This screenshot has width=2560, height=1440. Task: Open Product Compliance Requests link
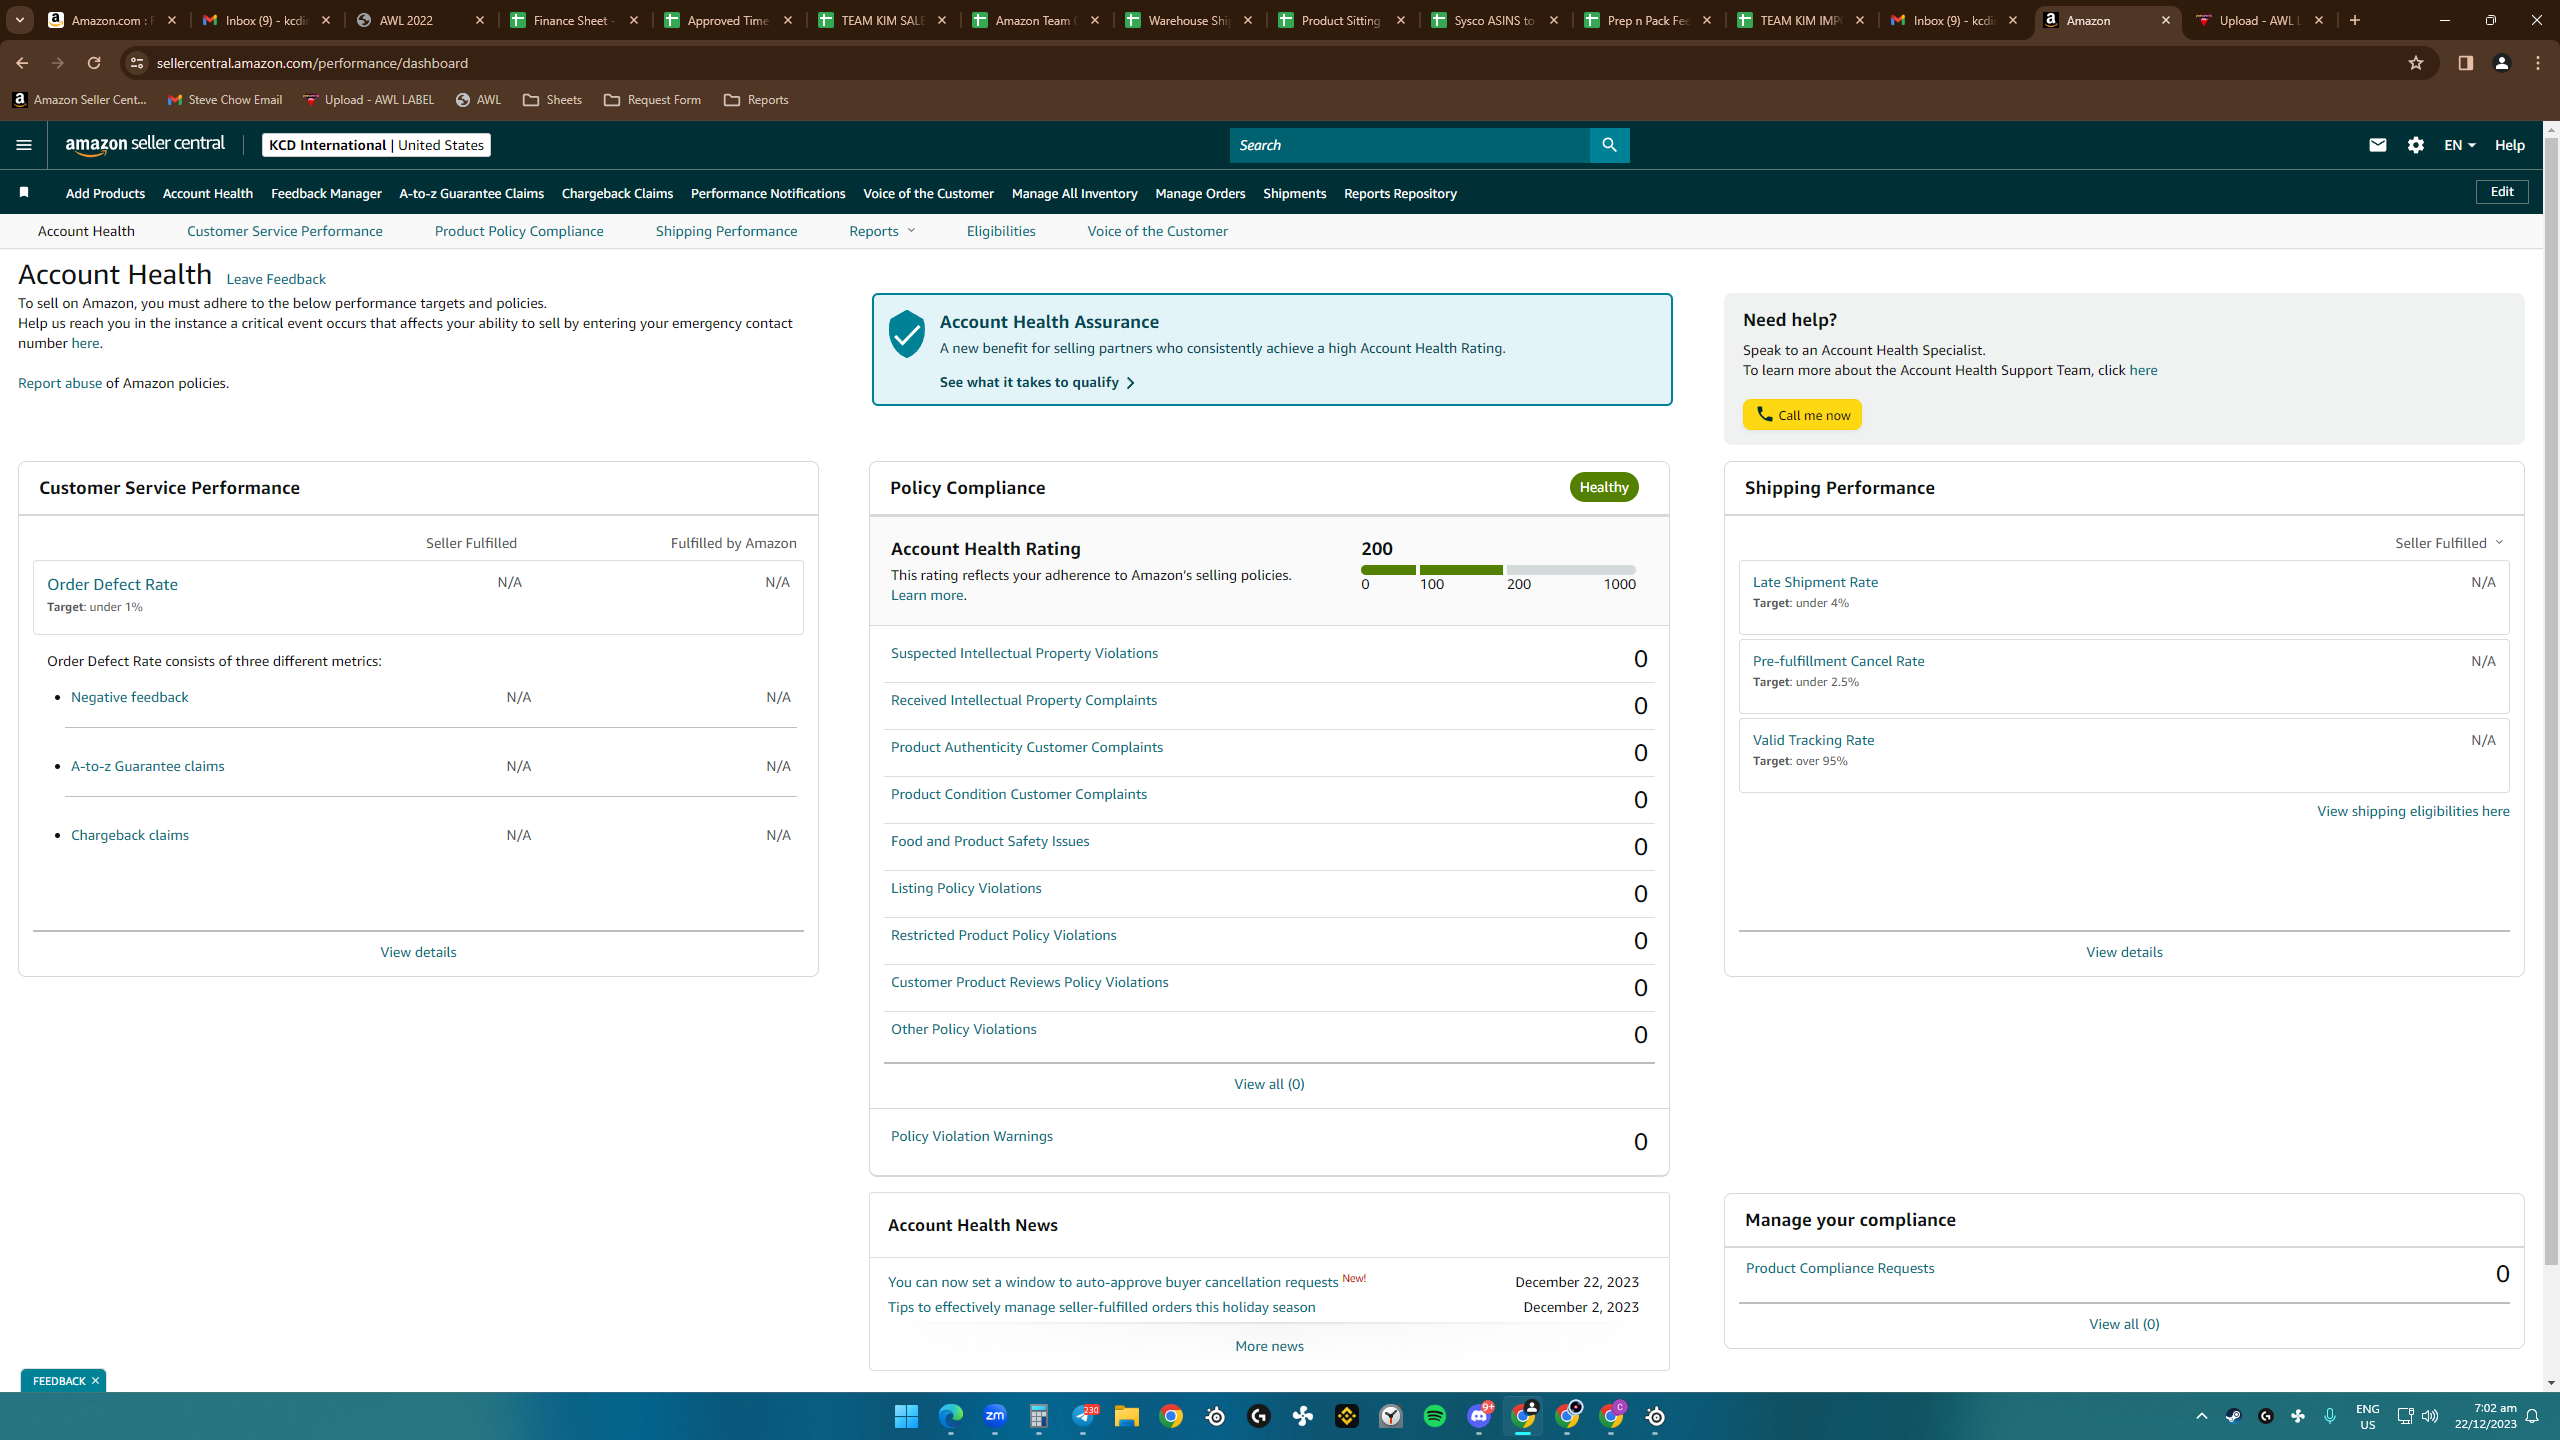pos(1840,1268)
